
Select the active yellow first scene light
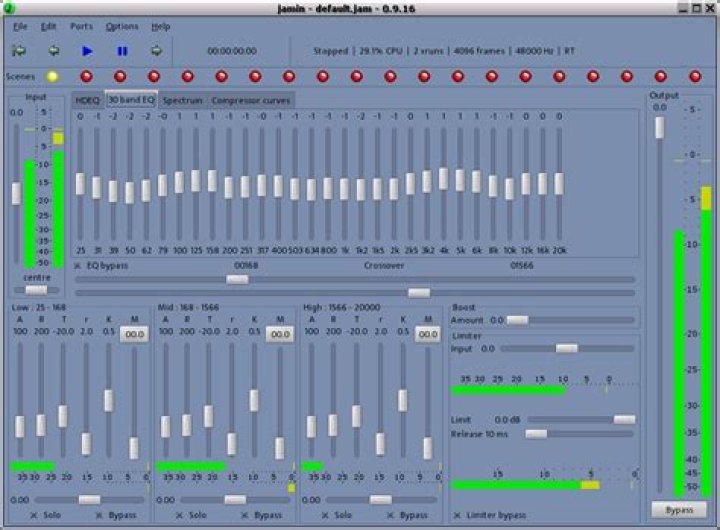point(53,77)
